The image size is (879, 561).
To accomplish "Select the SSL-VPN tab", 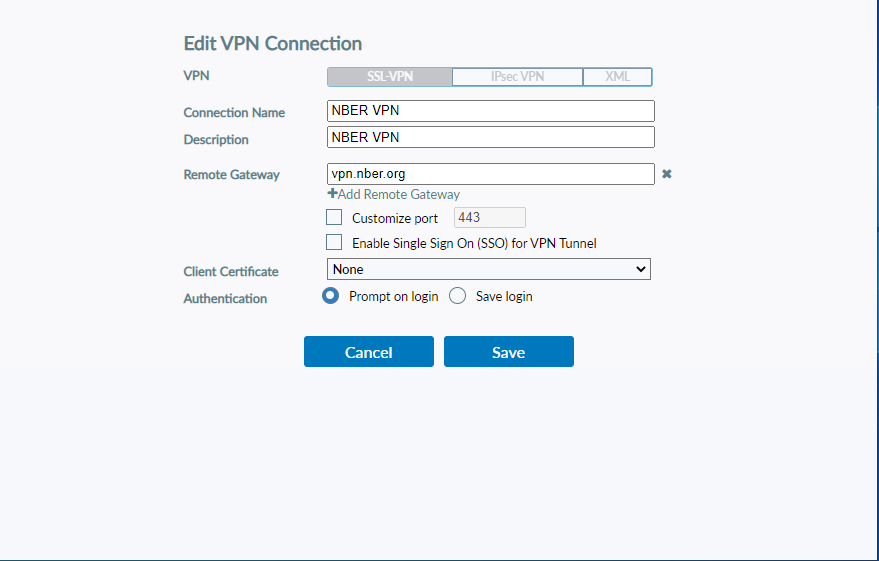I will point(390,77).
